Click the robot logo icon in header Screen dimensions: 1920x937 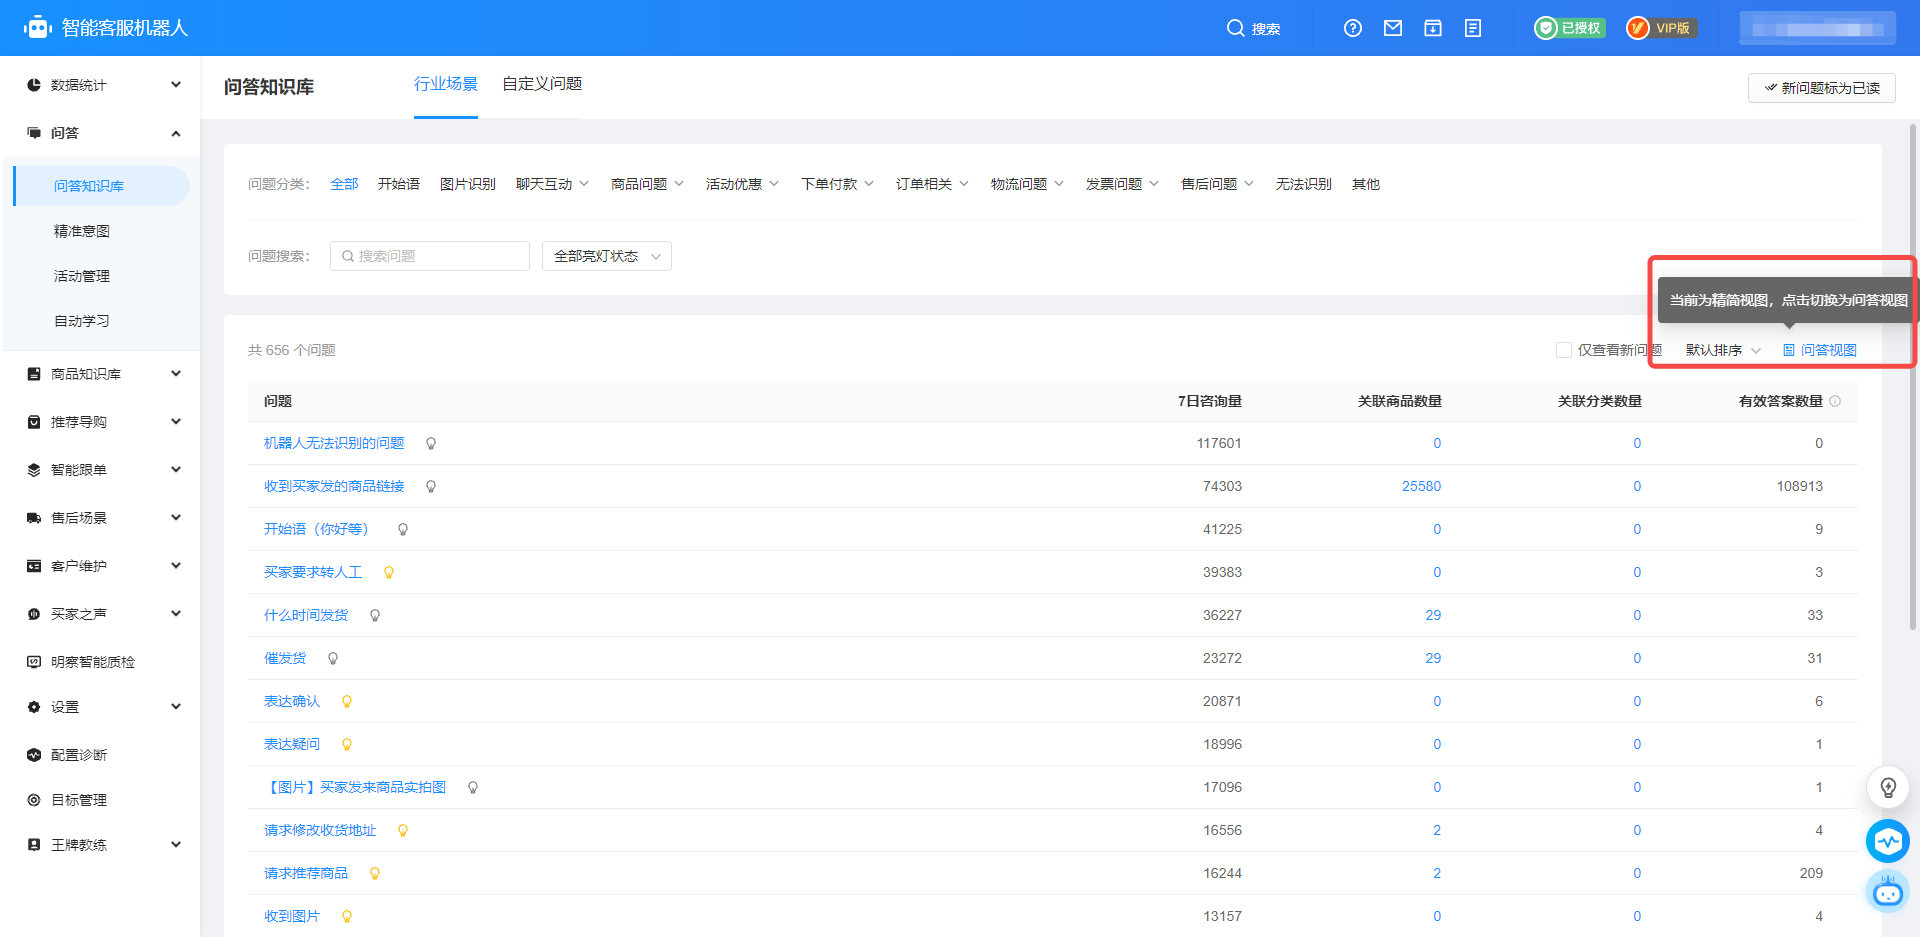click(x=38, y=27)
